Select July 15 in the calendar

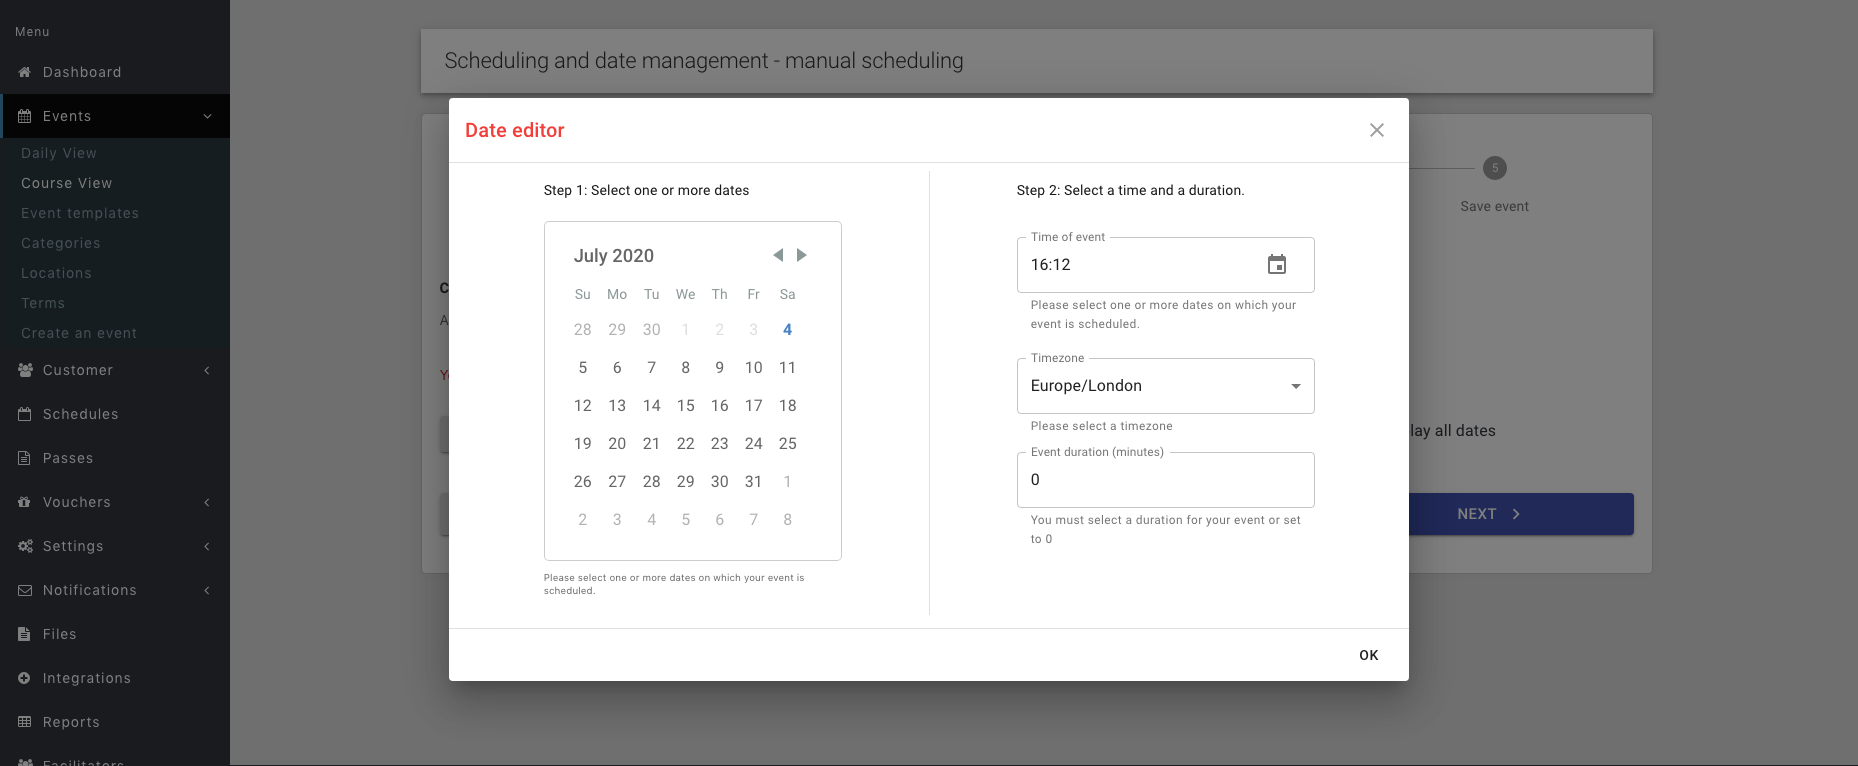pyautogui.click(x=686, y=406)
